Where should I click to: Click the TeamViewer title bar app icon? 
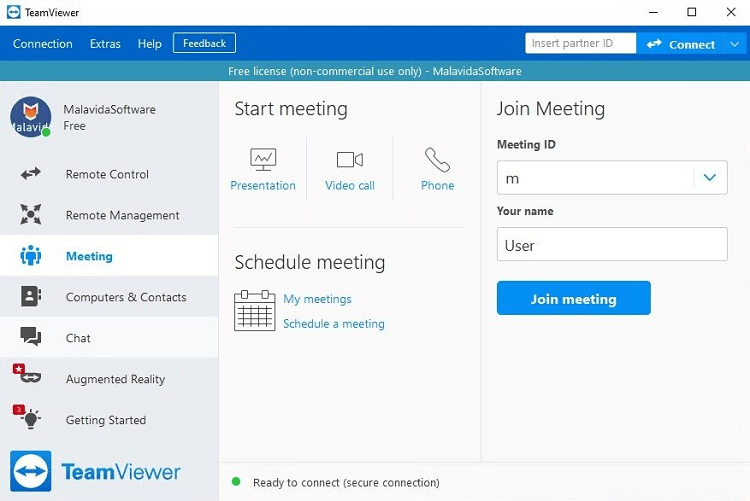(x=13, y=12)
